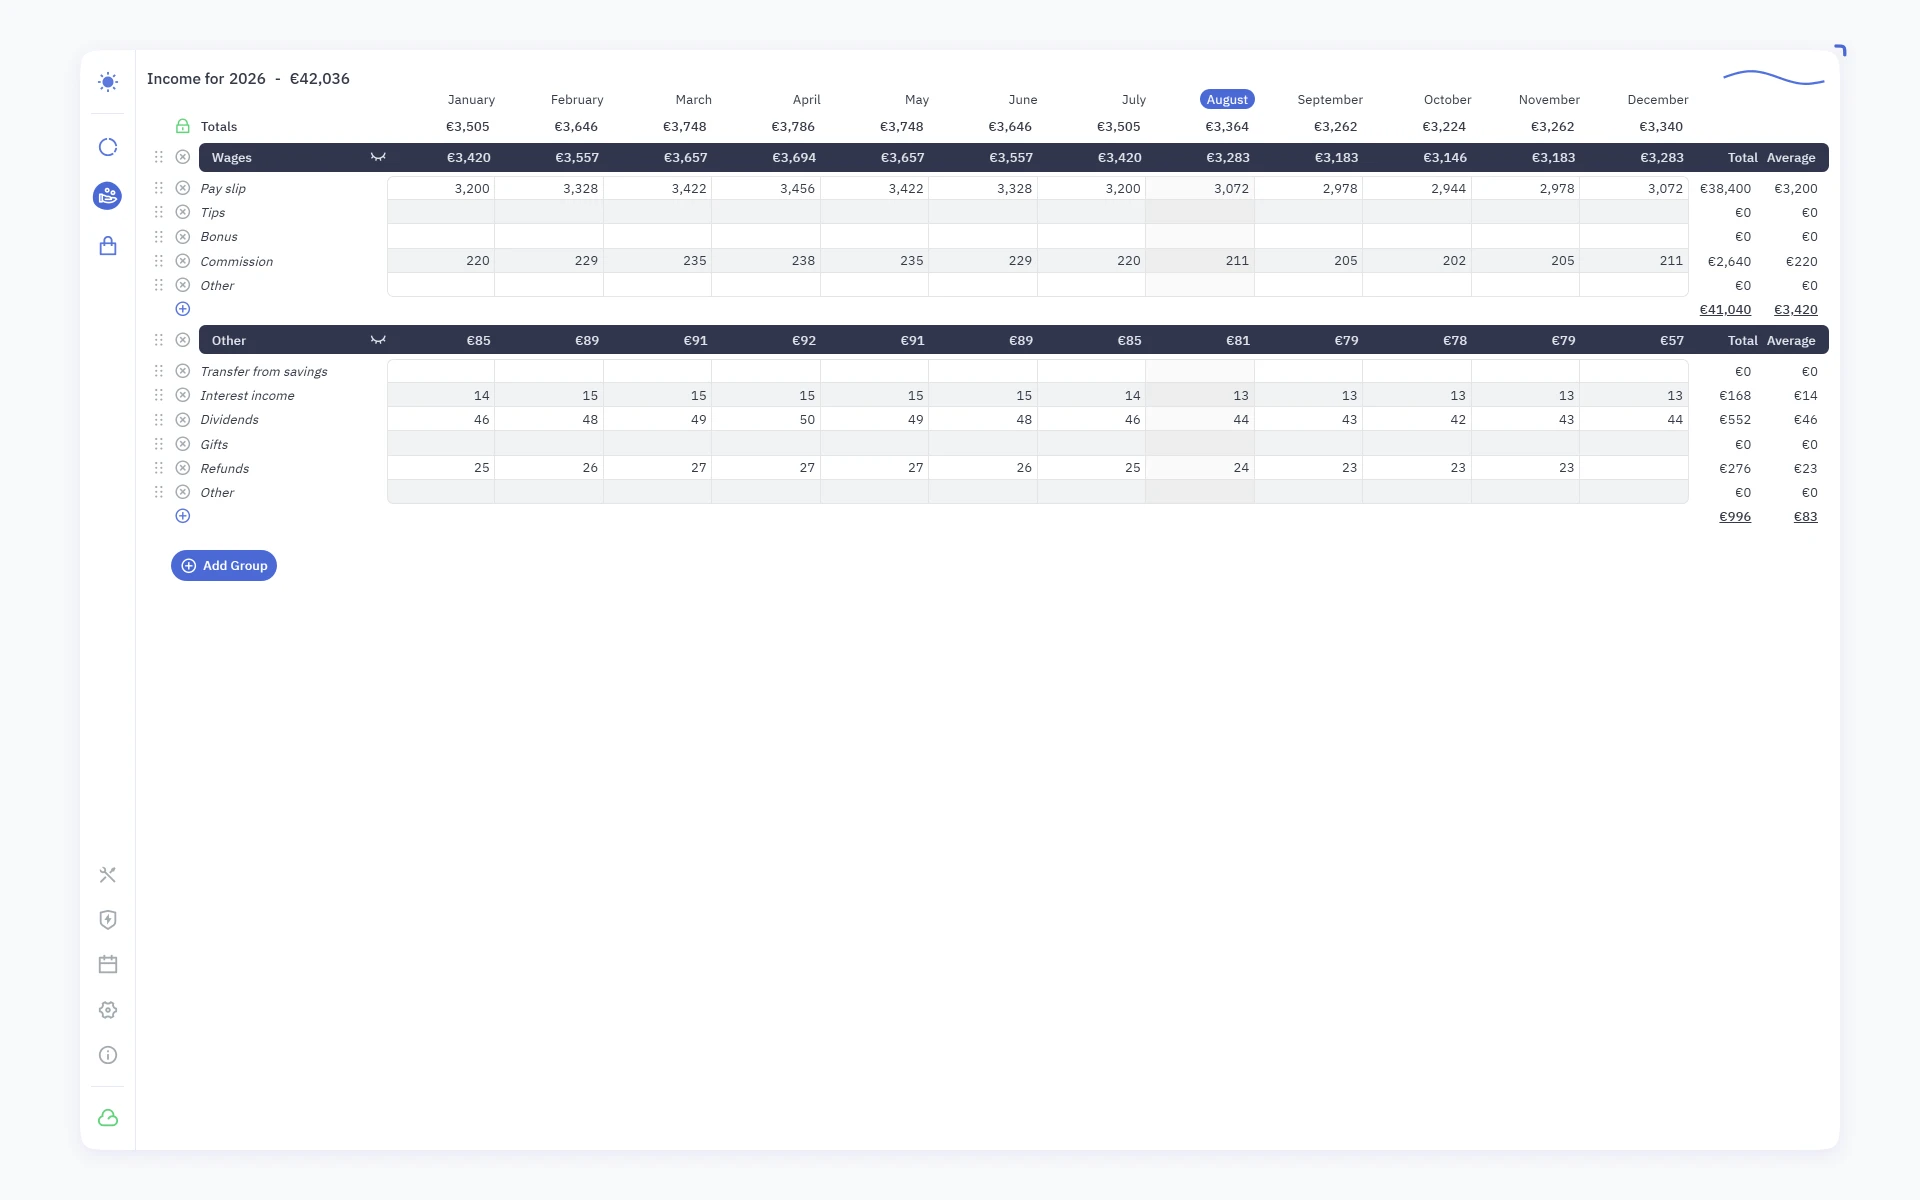This screenshot has height=1200, width=1920.
Task: Click the Interest income row label
Action: pos(247,396)
